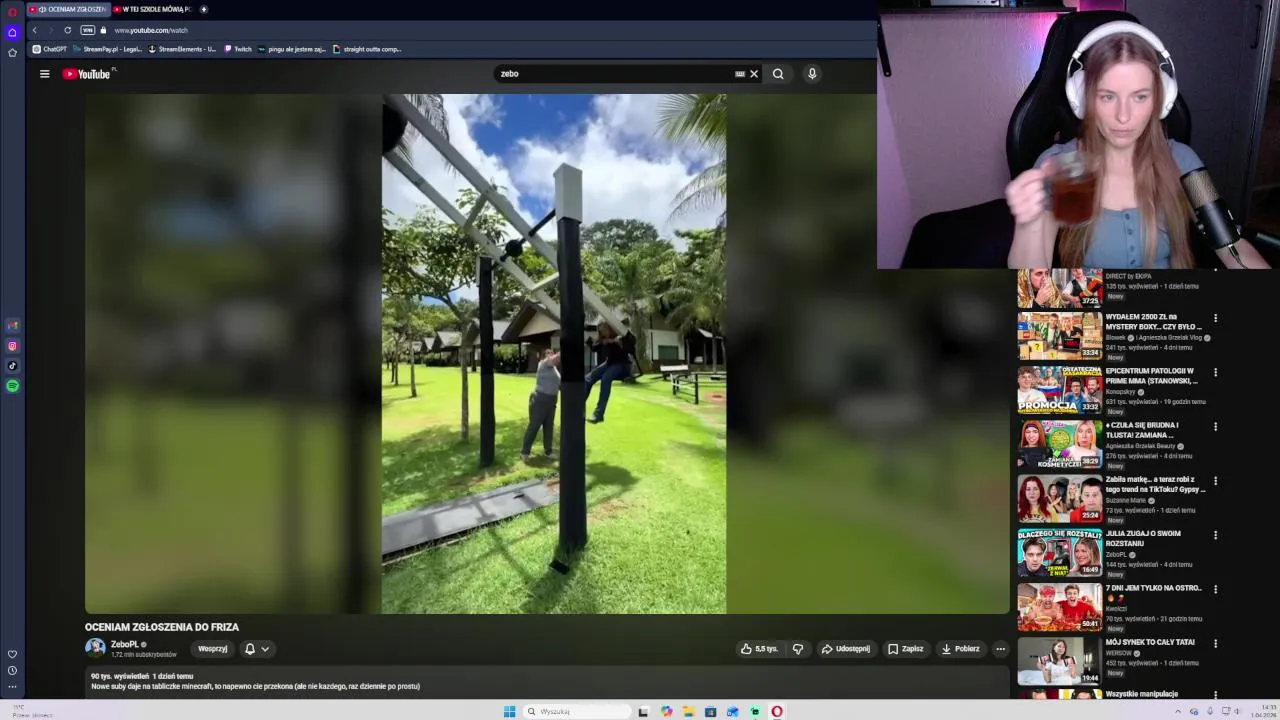The width and height of the screenshot is (1280, 720).
Task: Click the Windows taskbar search box
Action: coord(578,712)
